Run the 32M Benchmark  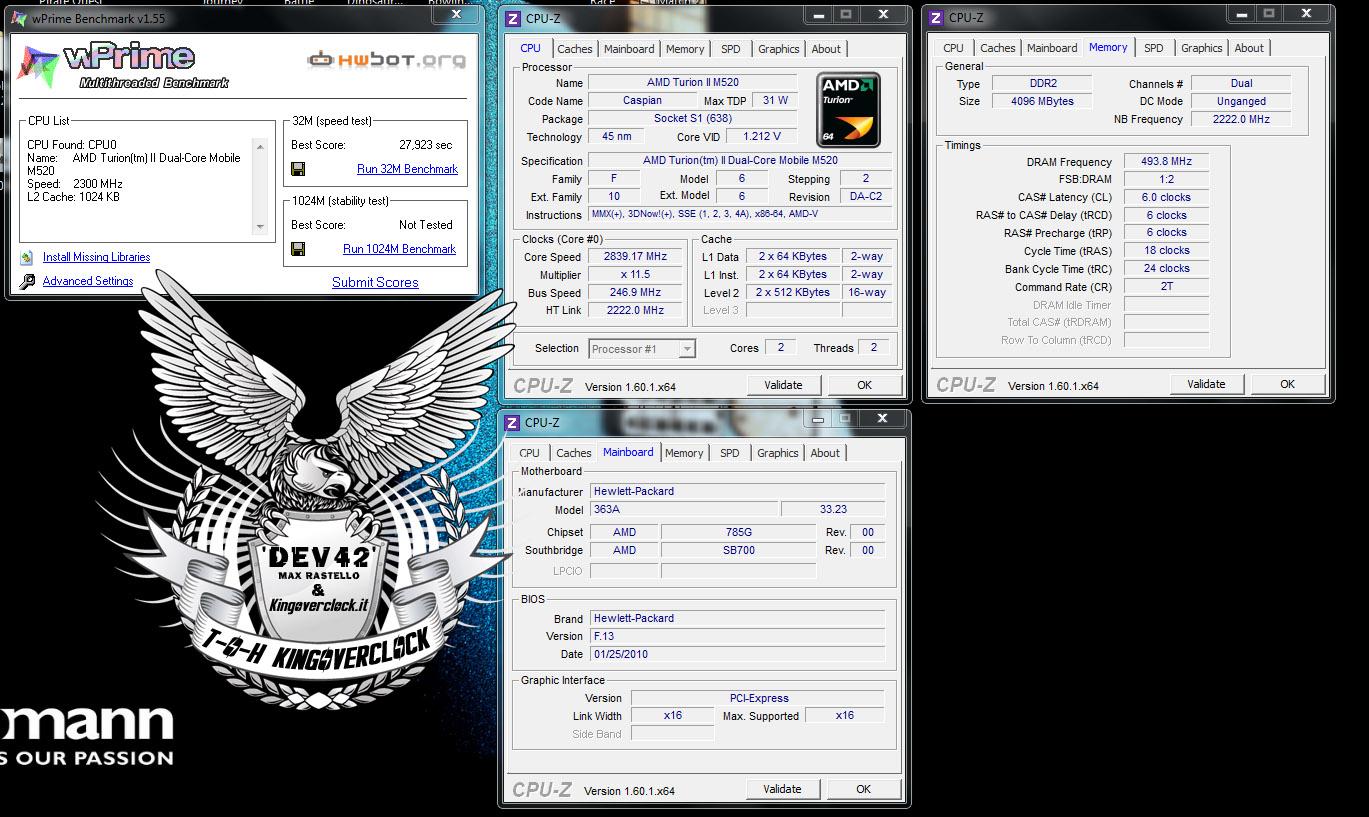(407, 169)
